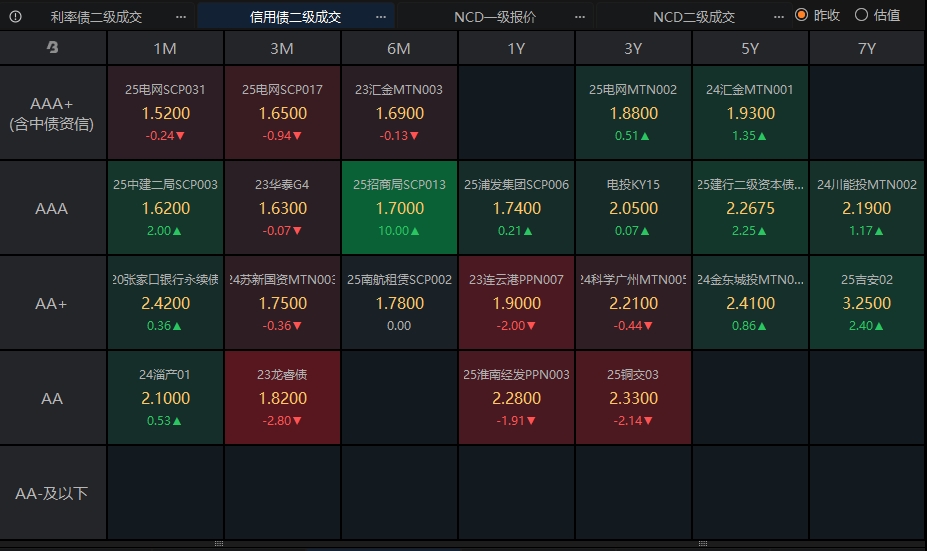Click the info icon beside 利率债二级成交
927x551 pixels.
click(15, 17)
